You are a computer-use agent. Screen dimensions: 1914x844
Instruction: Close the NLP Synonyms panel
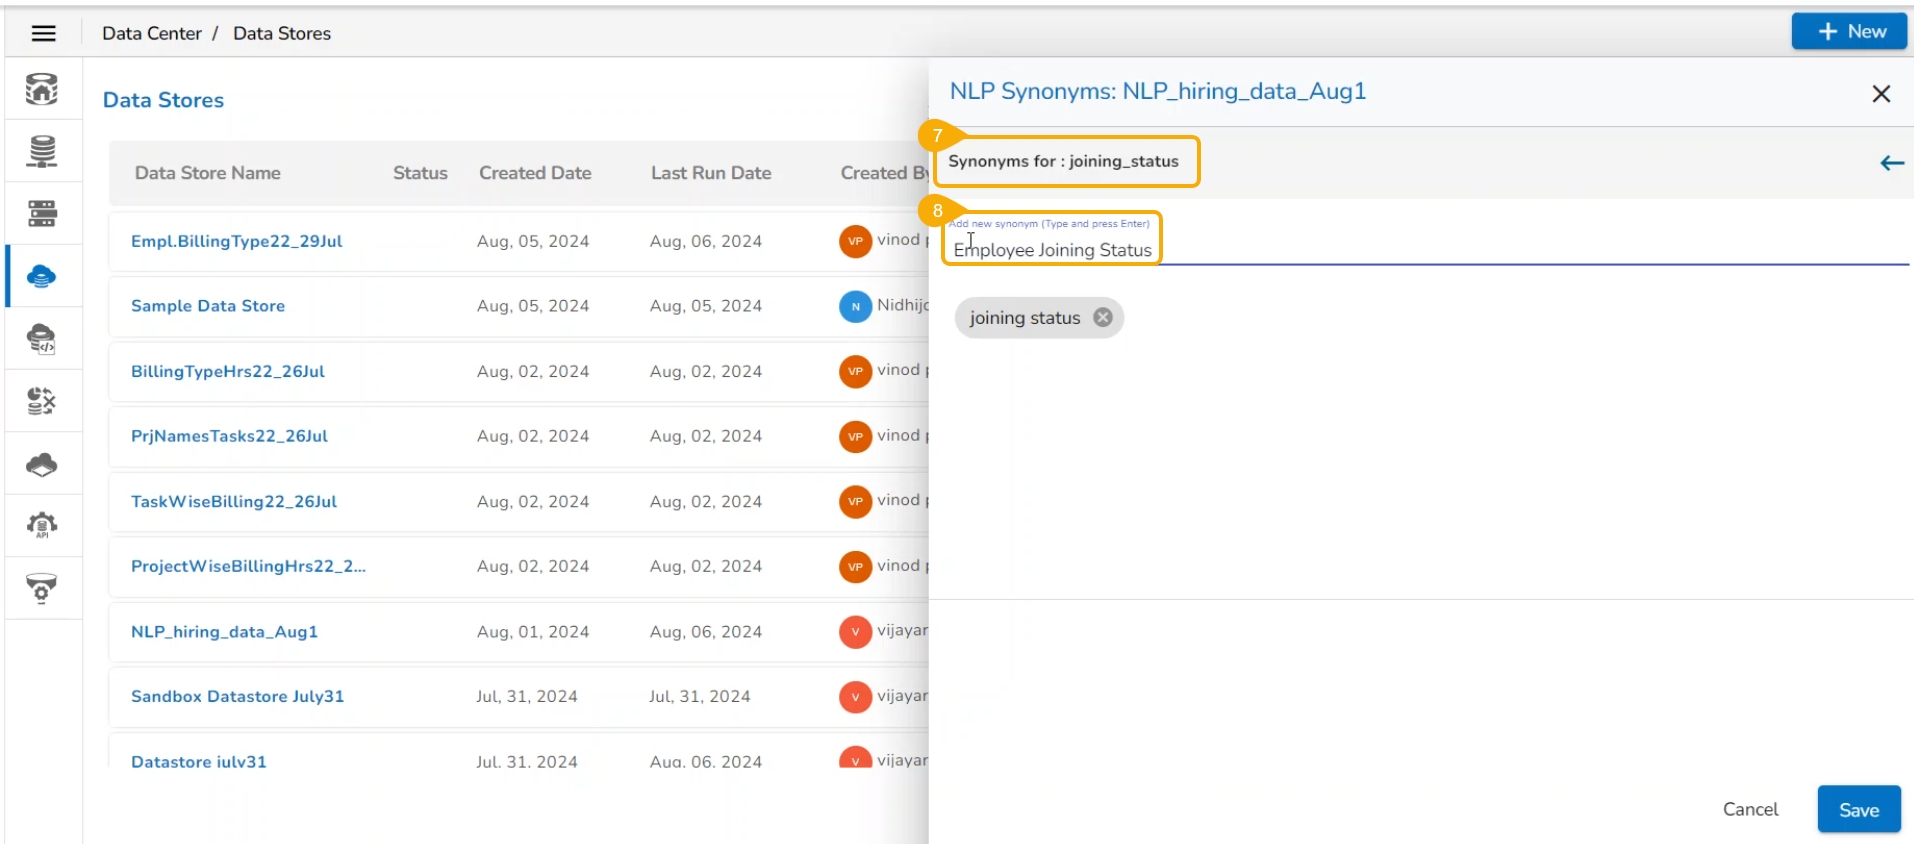[x=1880, y=93]
